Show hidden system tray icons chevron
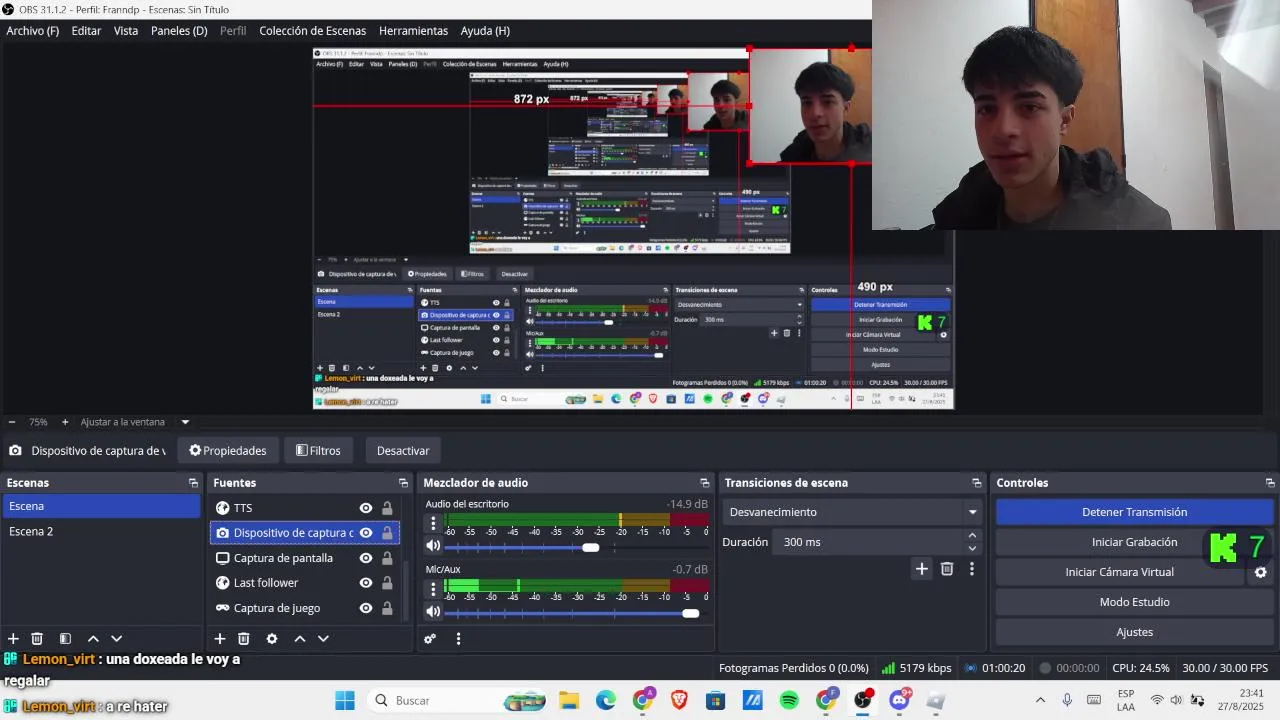Image resolution: width=1280 pixels, height=720 pixels. tap(1040, 700)
